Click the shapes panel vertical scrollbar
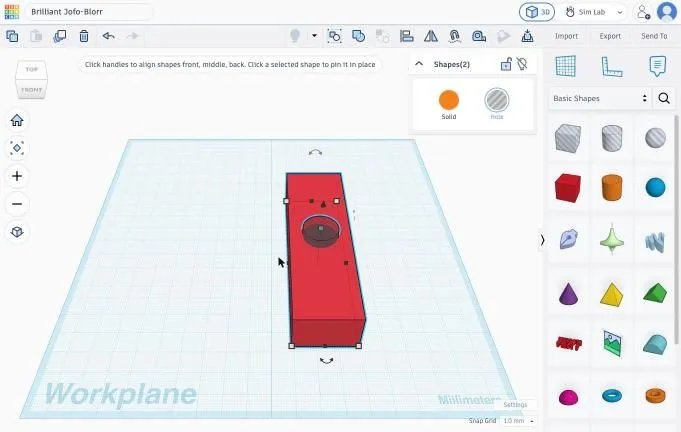The image size is (681, 432). click(676, 228)
